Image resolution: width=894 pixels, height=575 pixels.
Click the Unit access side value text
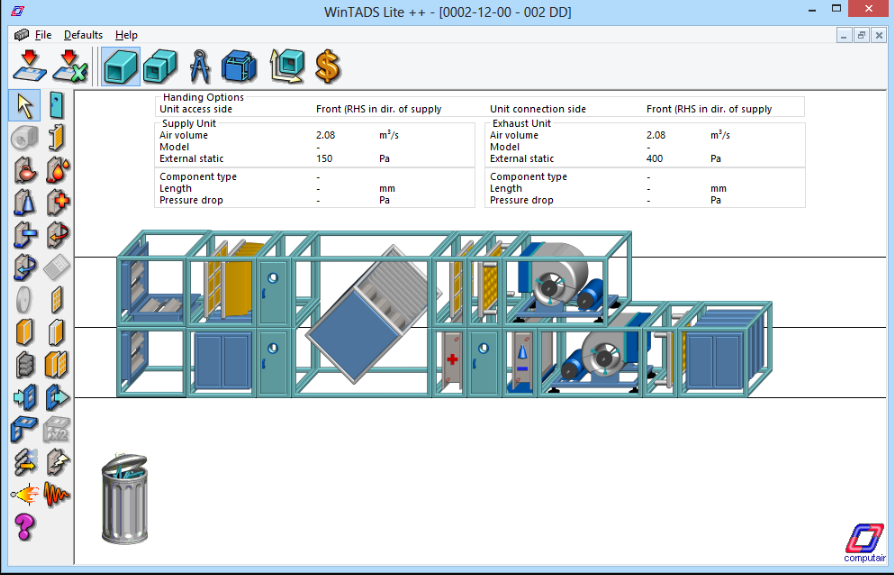coord(379,109)
